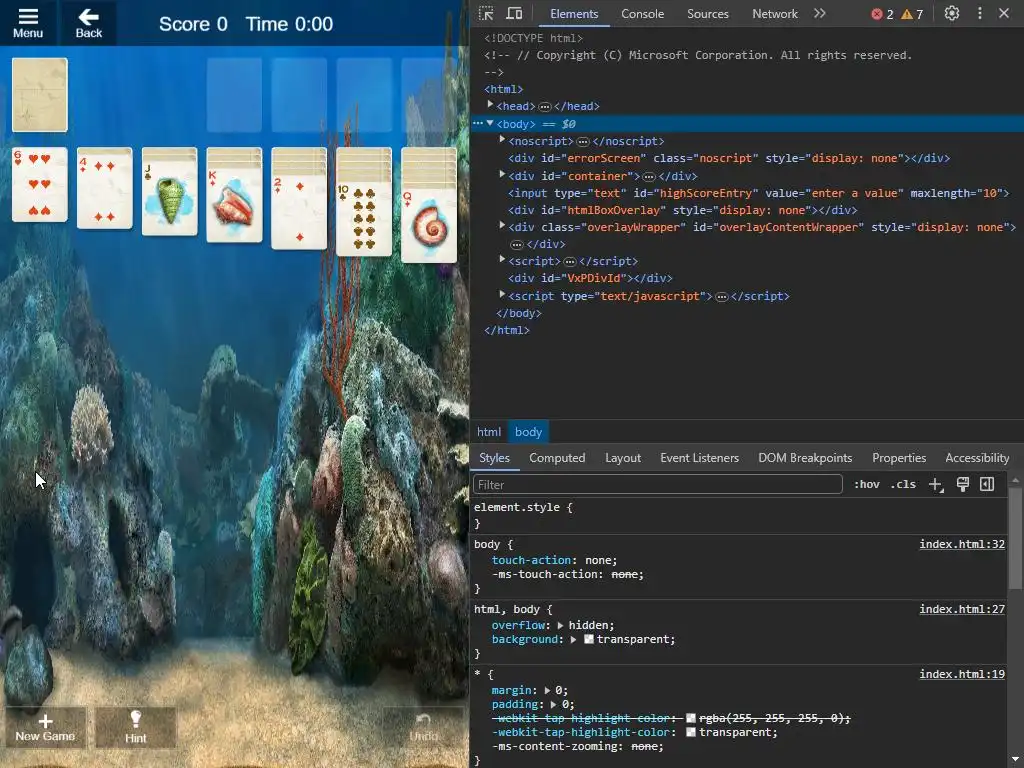Select html in the breadcrumb bar
The height and width of the screenshot is (768, 1024).
tap(488, 432)
